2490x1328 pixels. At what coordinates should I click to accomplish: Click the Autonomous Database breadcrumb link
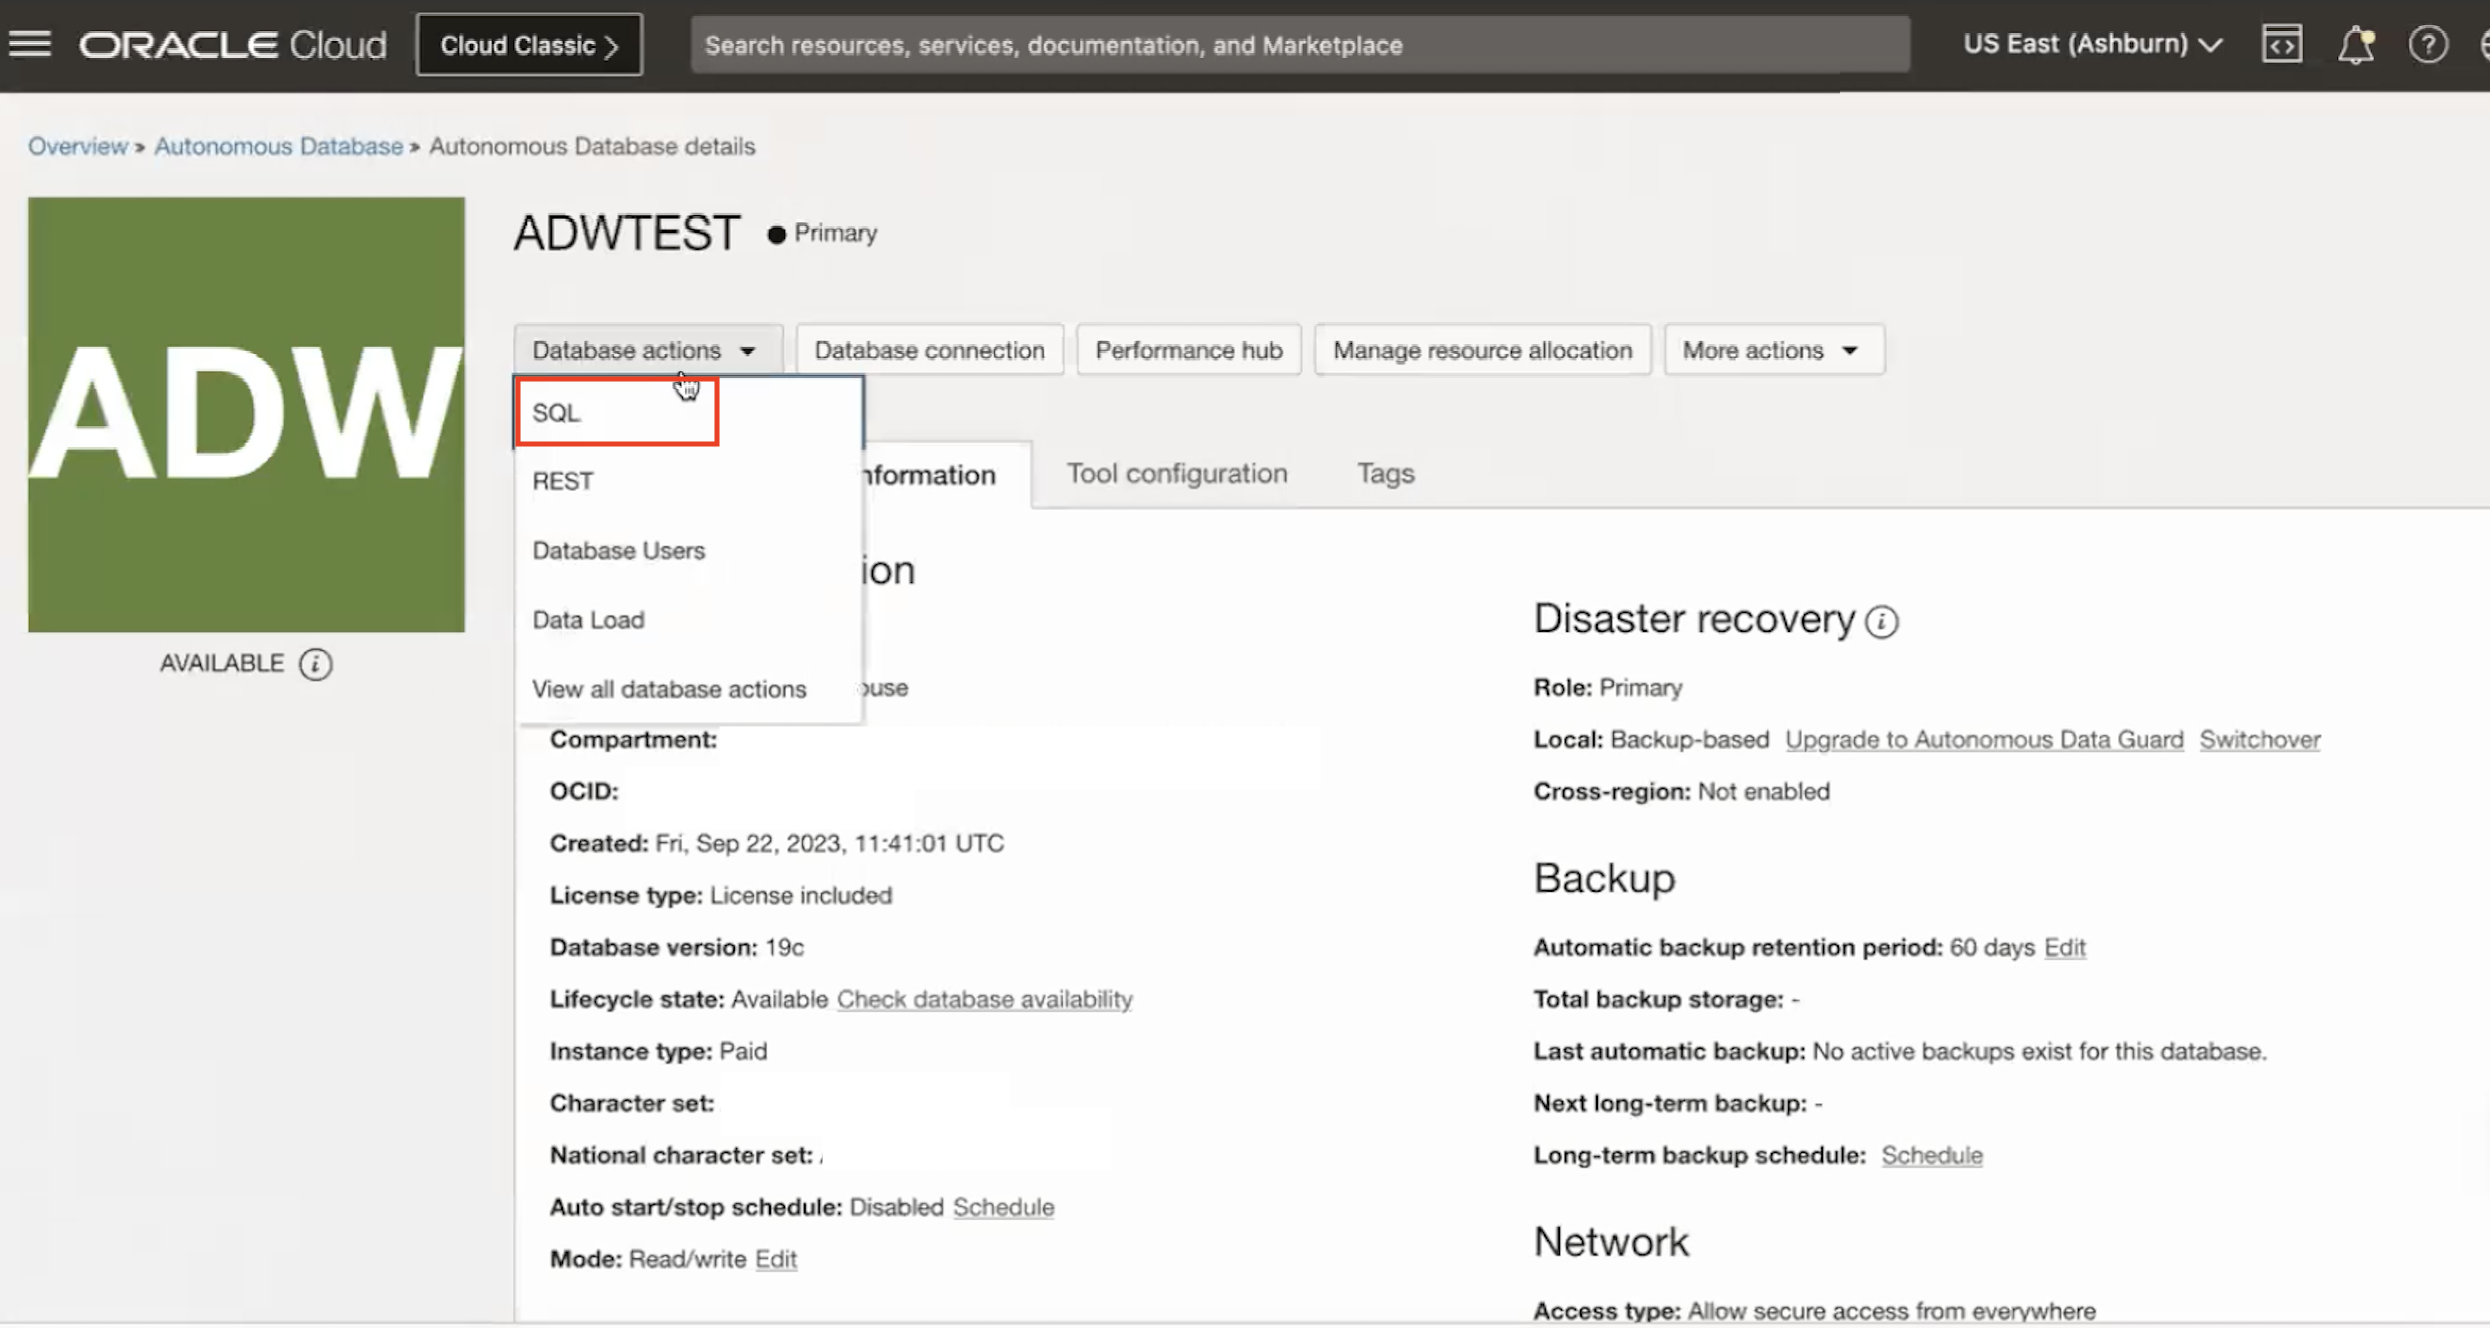[x=278, y=146]
